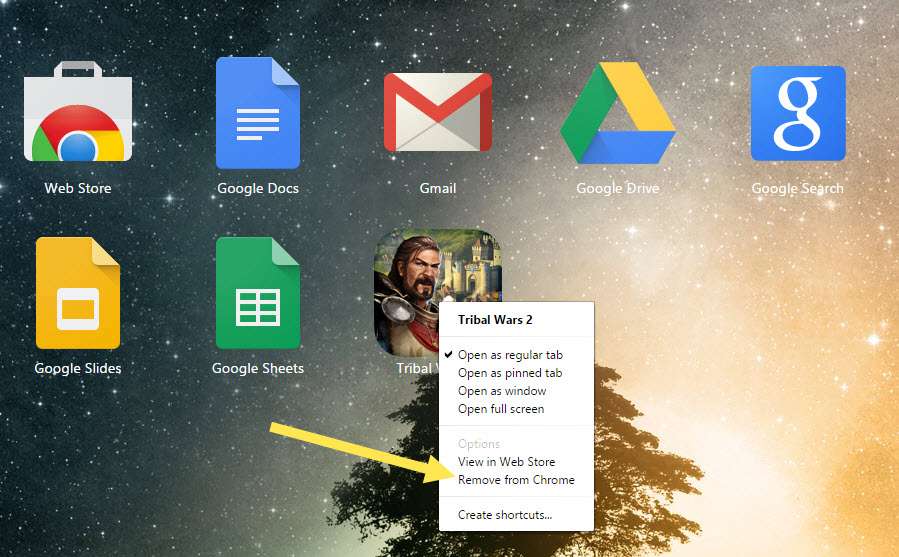Screen dimensions: 899x557
Task: Launch the Google Docs app icon
Action: (x=257, y=113)
